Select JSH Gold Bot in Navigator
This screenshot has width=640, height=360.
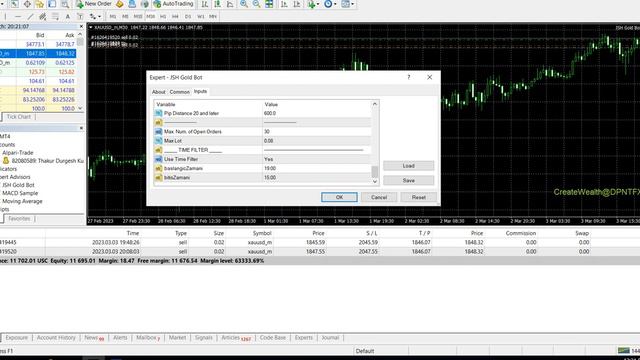pos(18,185)
